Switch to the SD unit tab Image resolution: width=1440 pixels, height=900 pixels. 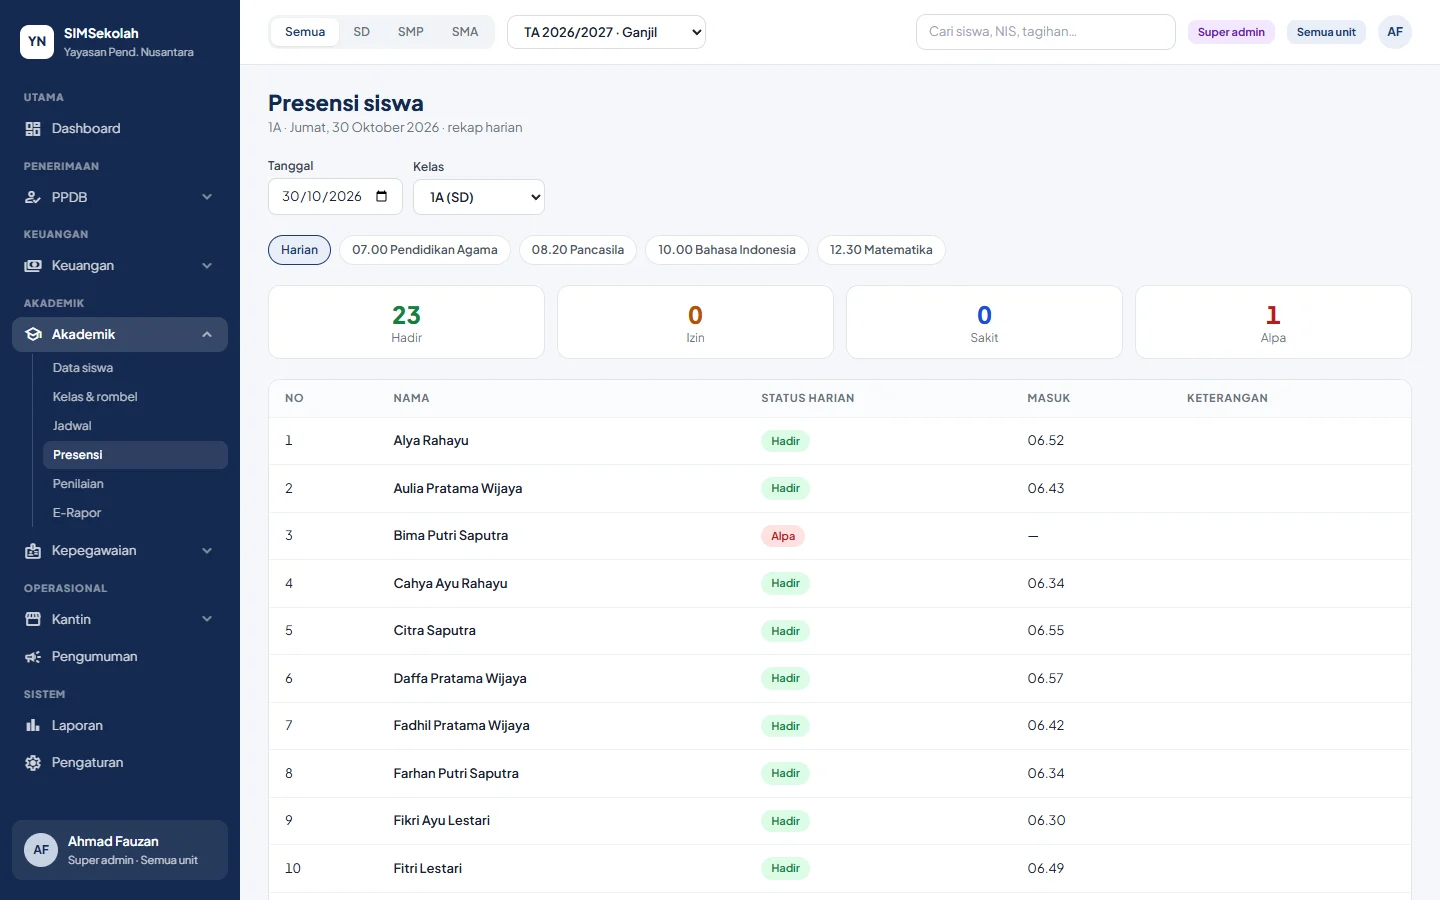coord(362,32)
